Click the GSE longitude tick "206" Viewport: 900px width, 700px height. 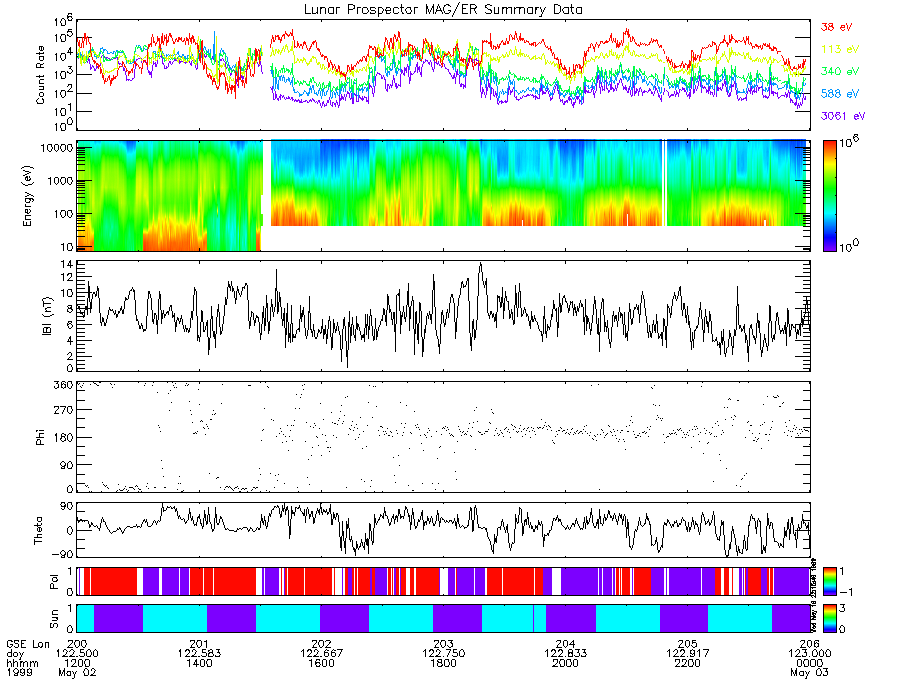pyautogui.click(x=809, y=644)
